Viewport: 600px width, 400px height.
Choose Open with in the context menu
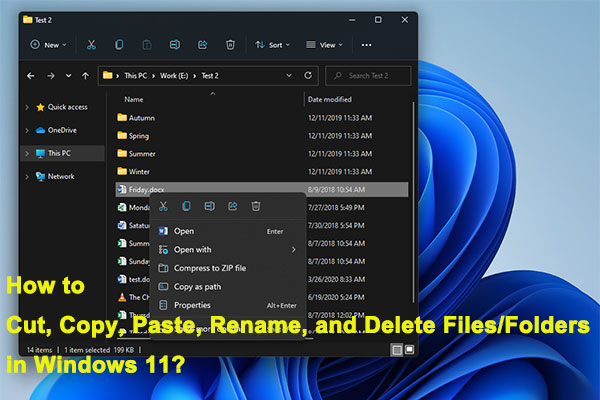[228, 250]
